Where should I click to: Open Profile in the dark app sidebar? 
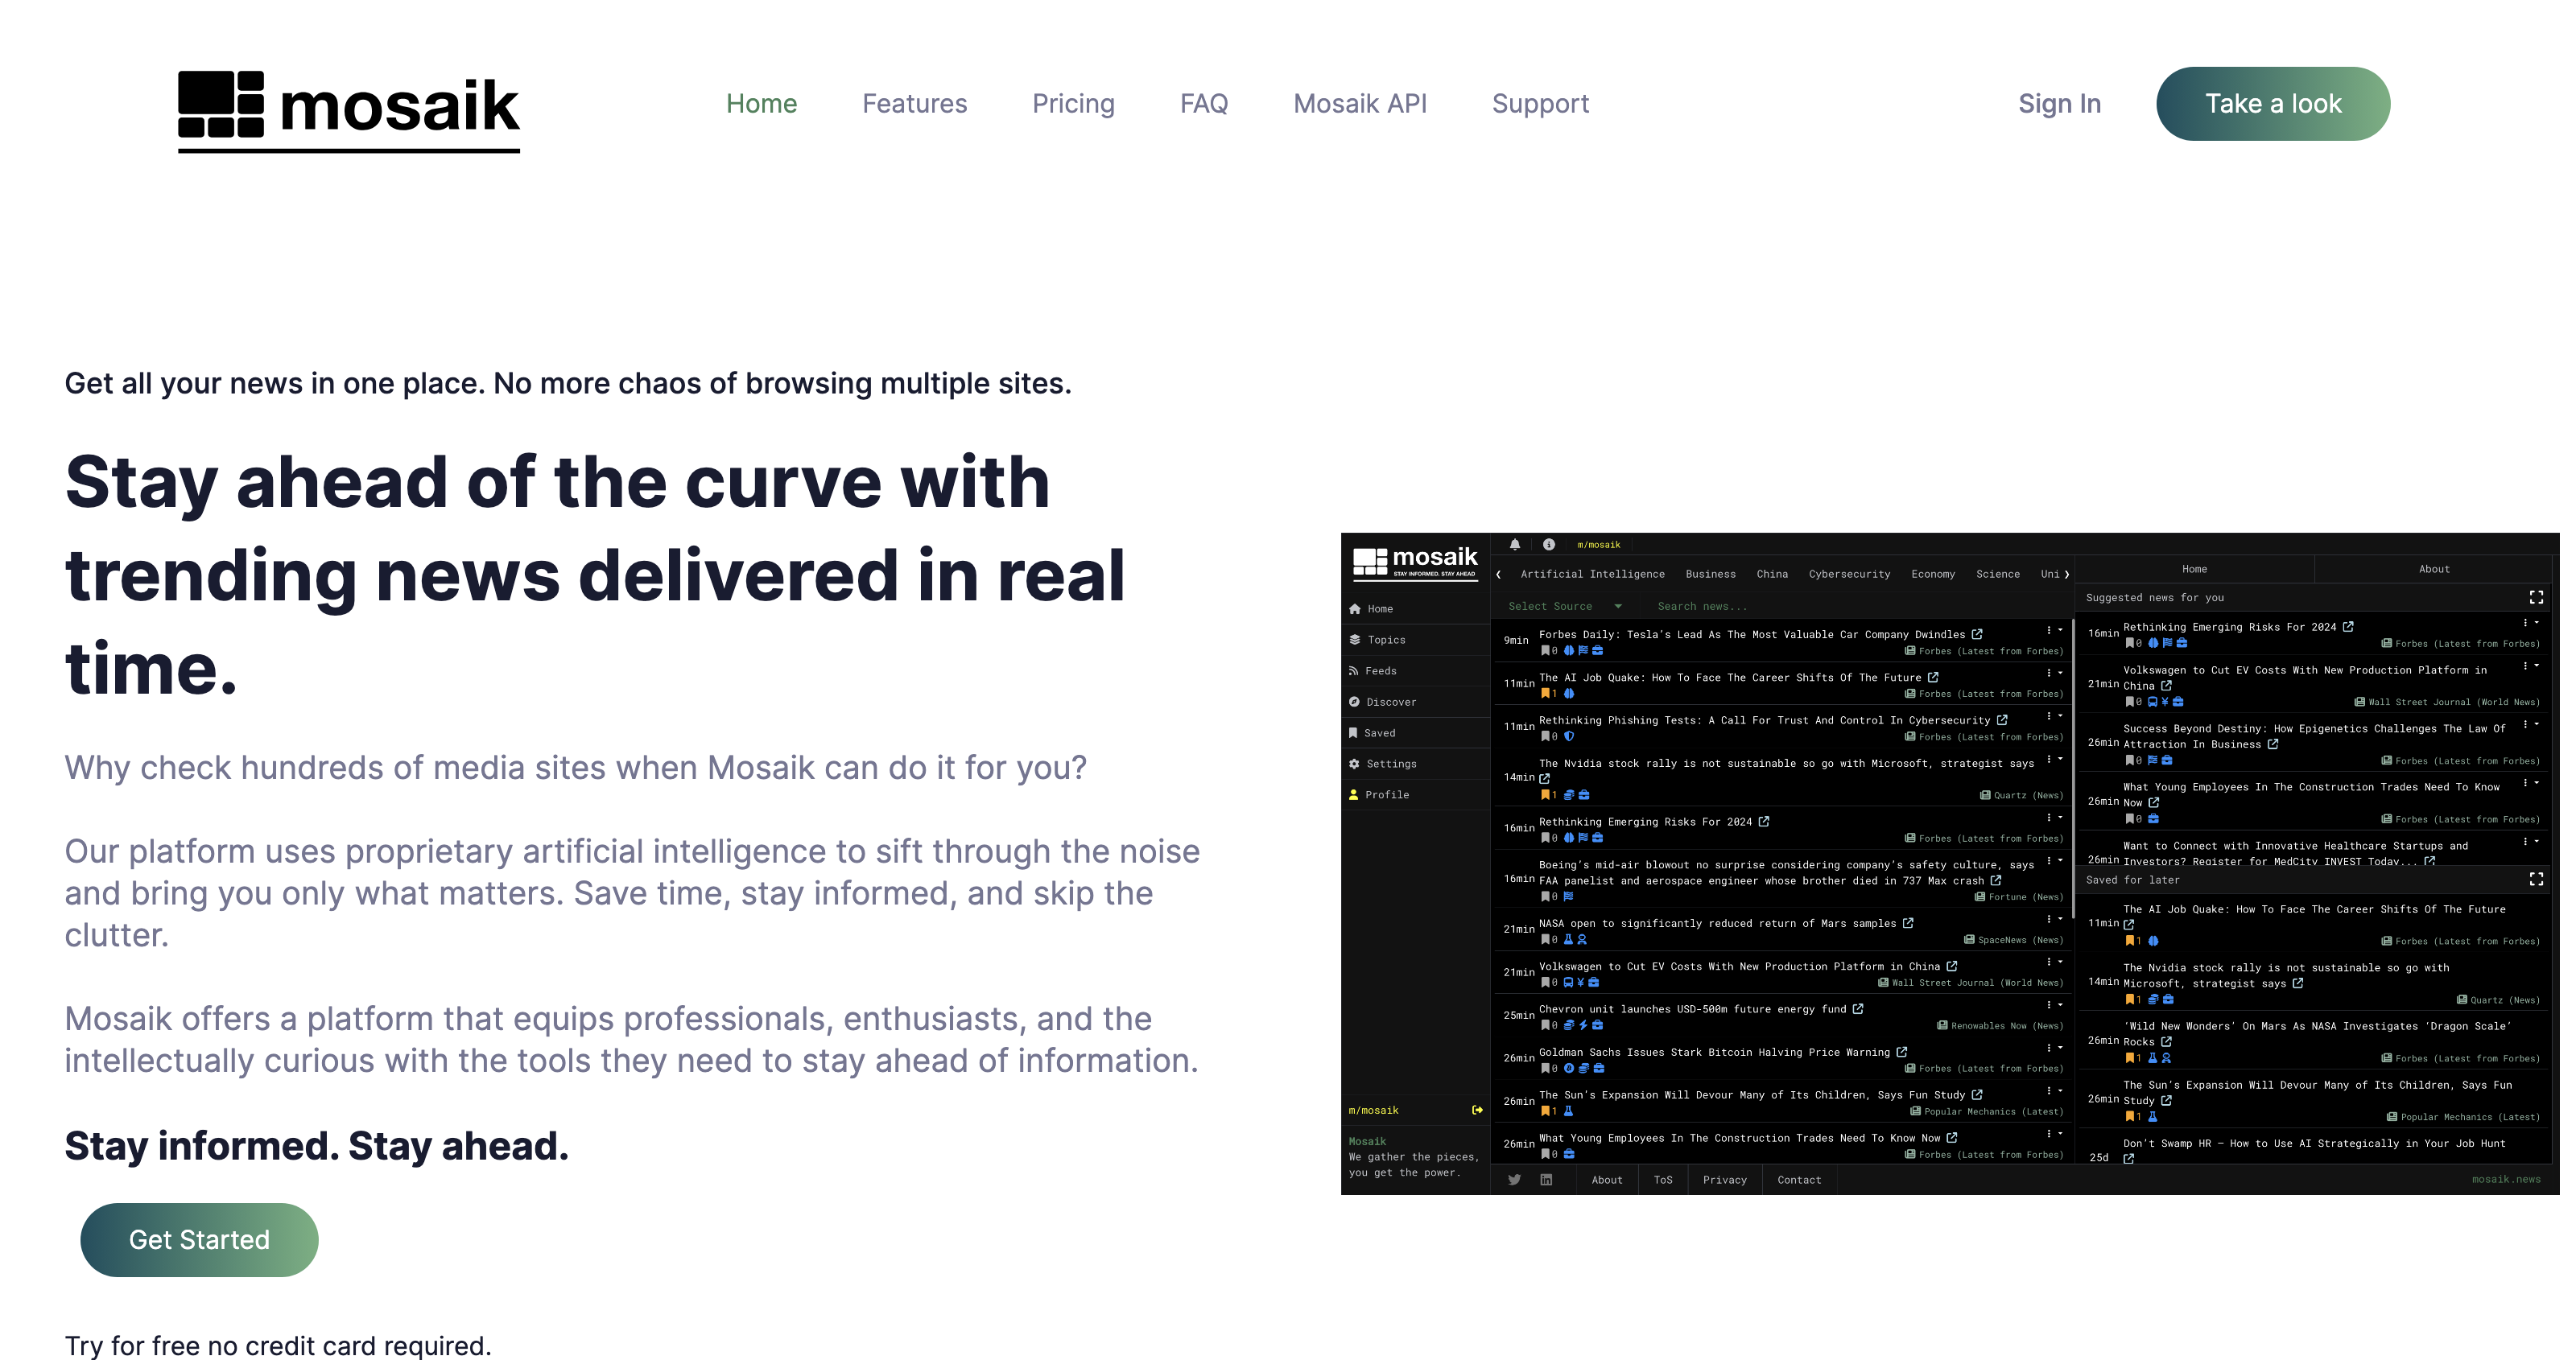1415,795
